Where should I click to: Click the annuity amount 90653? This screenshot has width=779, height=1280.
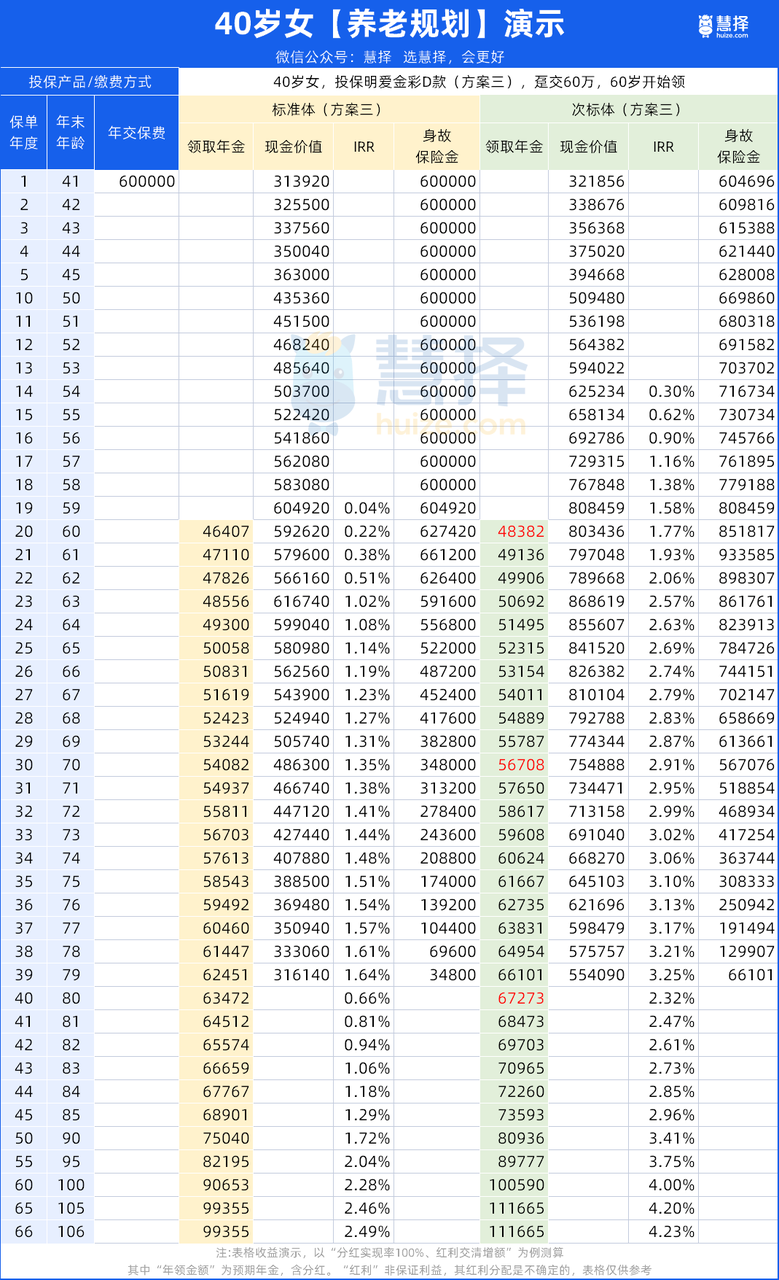pyautogui.click(x=225, y=1185)
